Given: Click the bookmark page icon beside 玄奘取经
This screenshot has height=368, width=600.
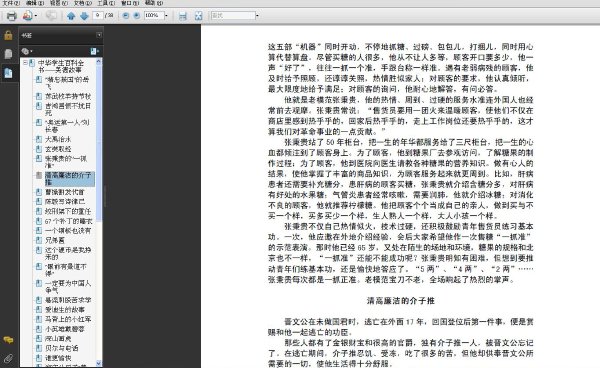Looking at the screenshot, I should (39, 148).
